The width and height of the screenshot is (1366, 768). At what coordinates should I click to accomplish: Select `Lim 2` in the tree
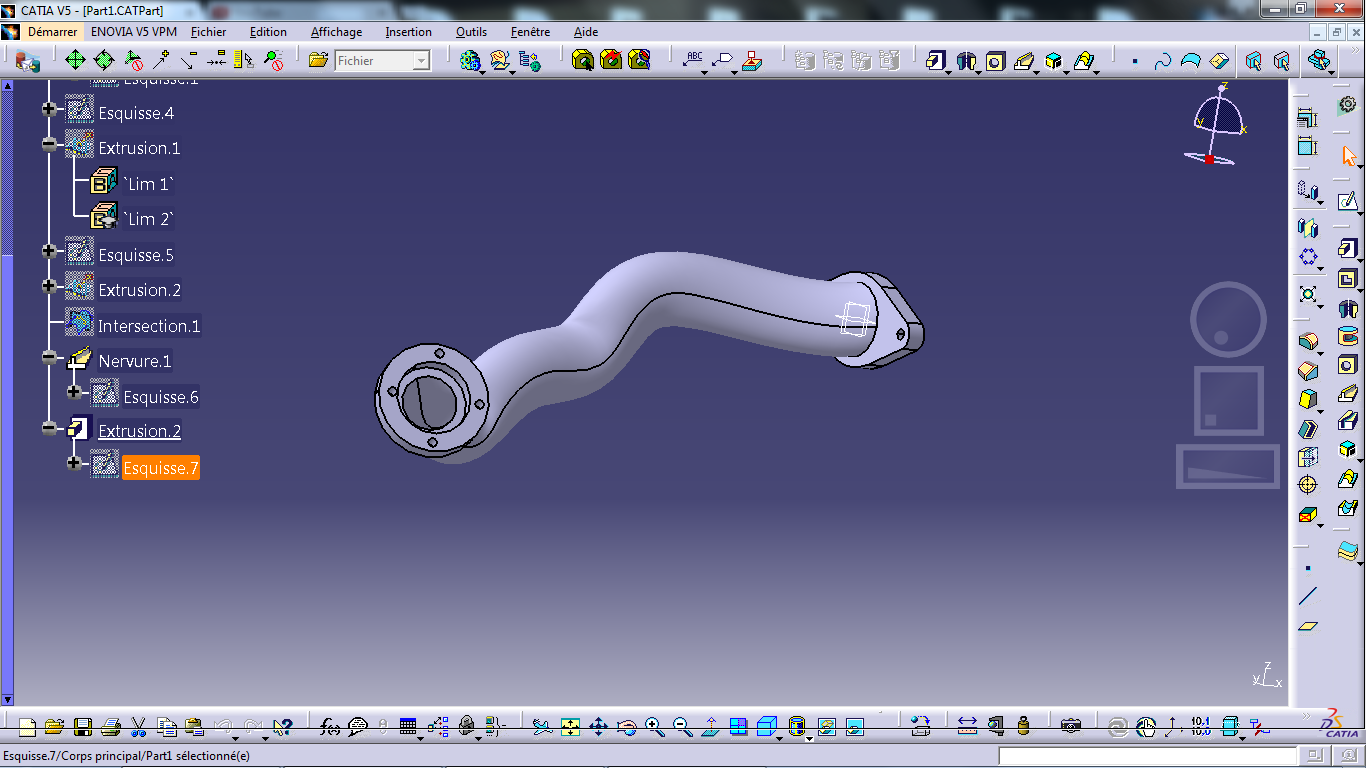point(148,219)
